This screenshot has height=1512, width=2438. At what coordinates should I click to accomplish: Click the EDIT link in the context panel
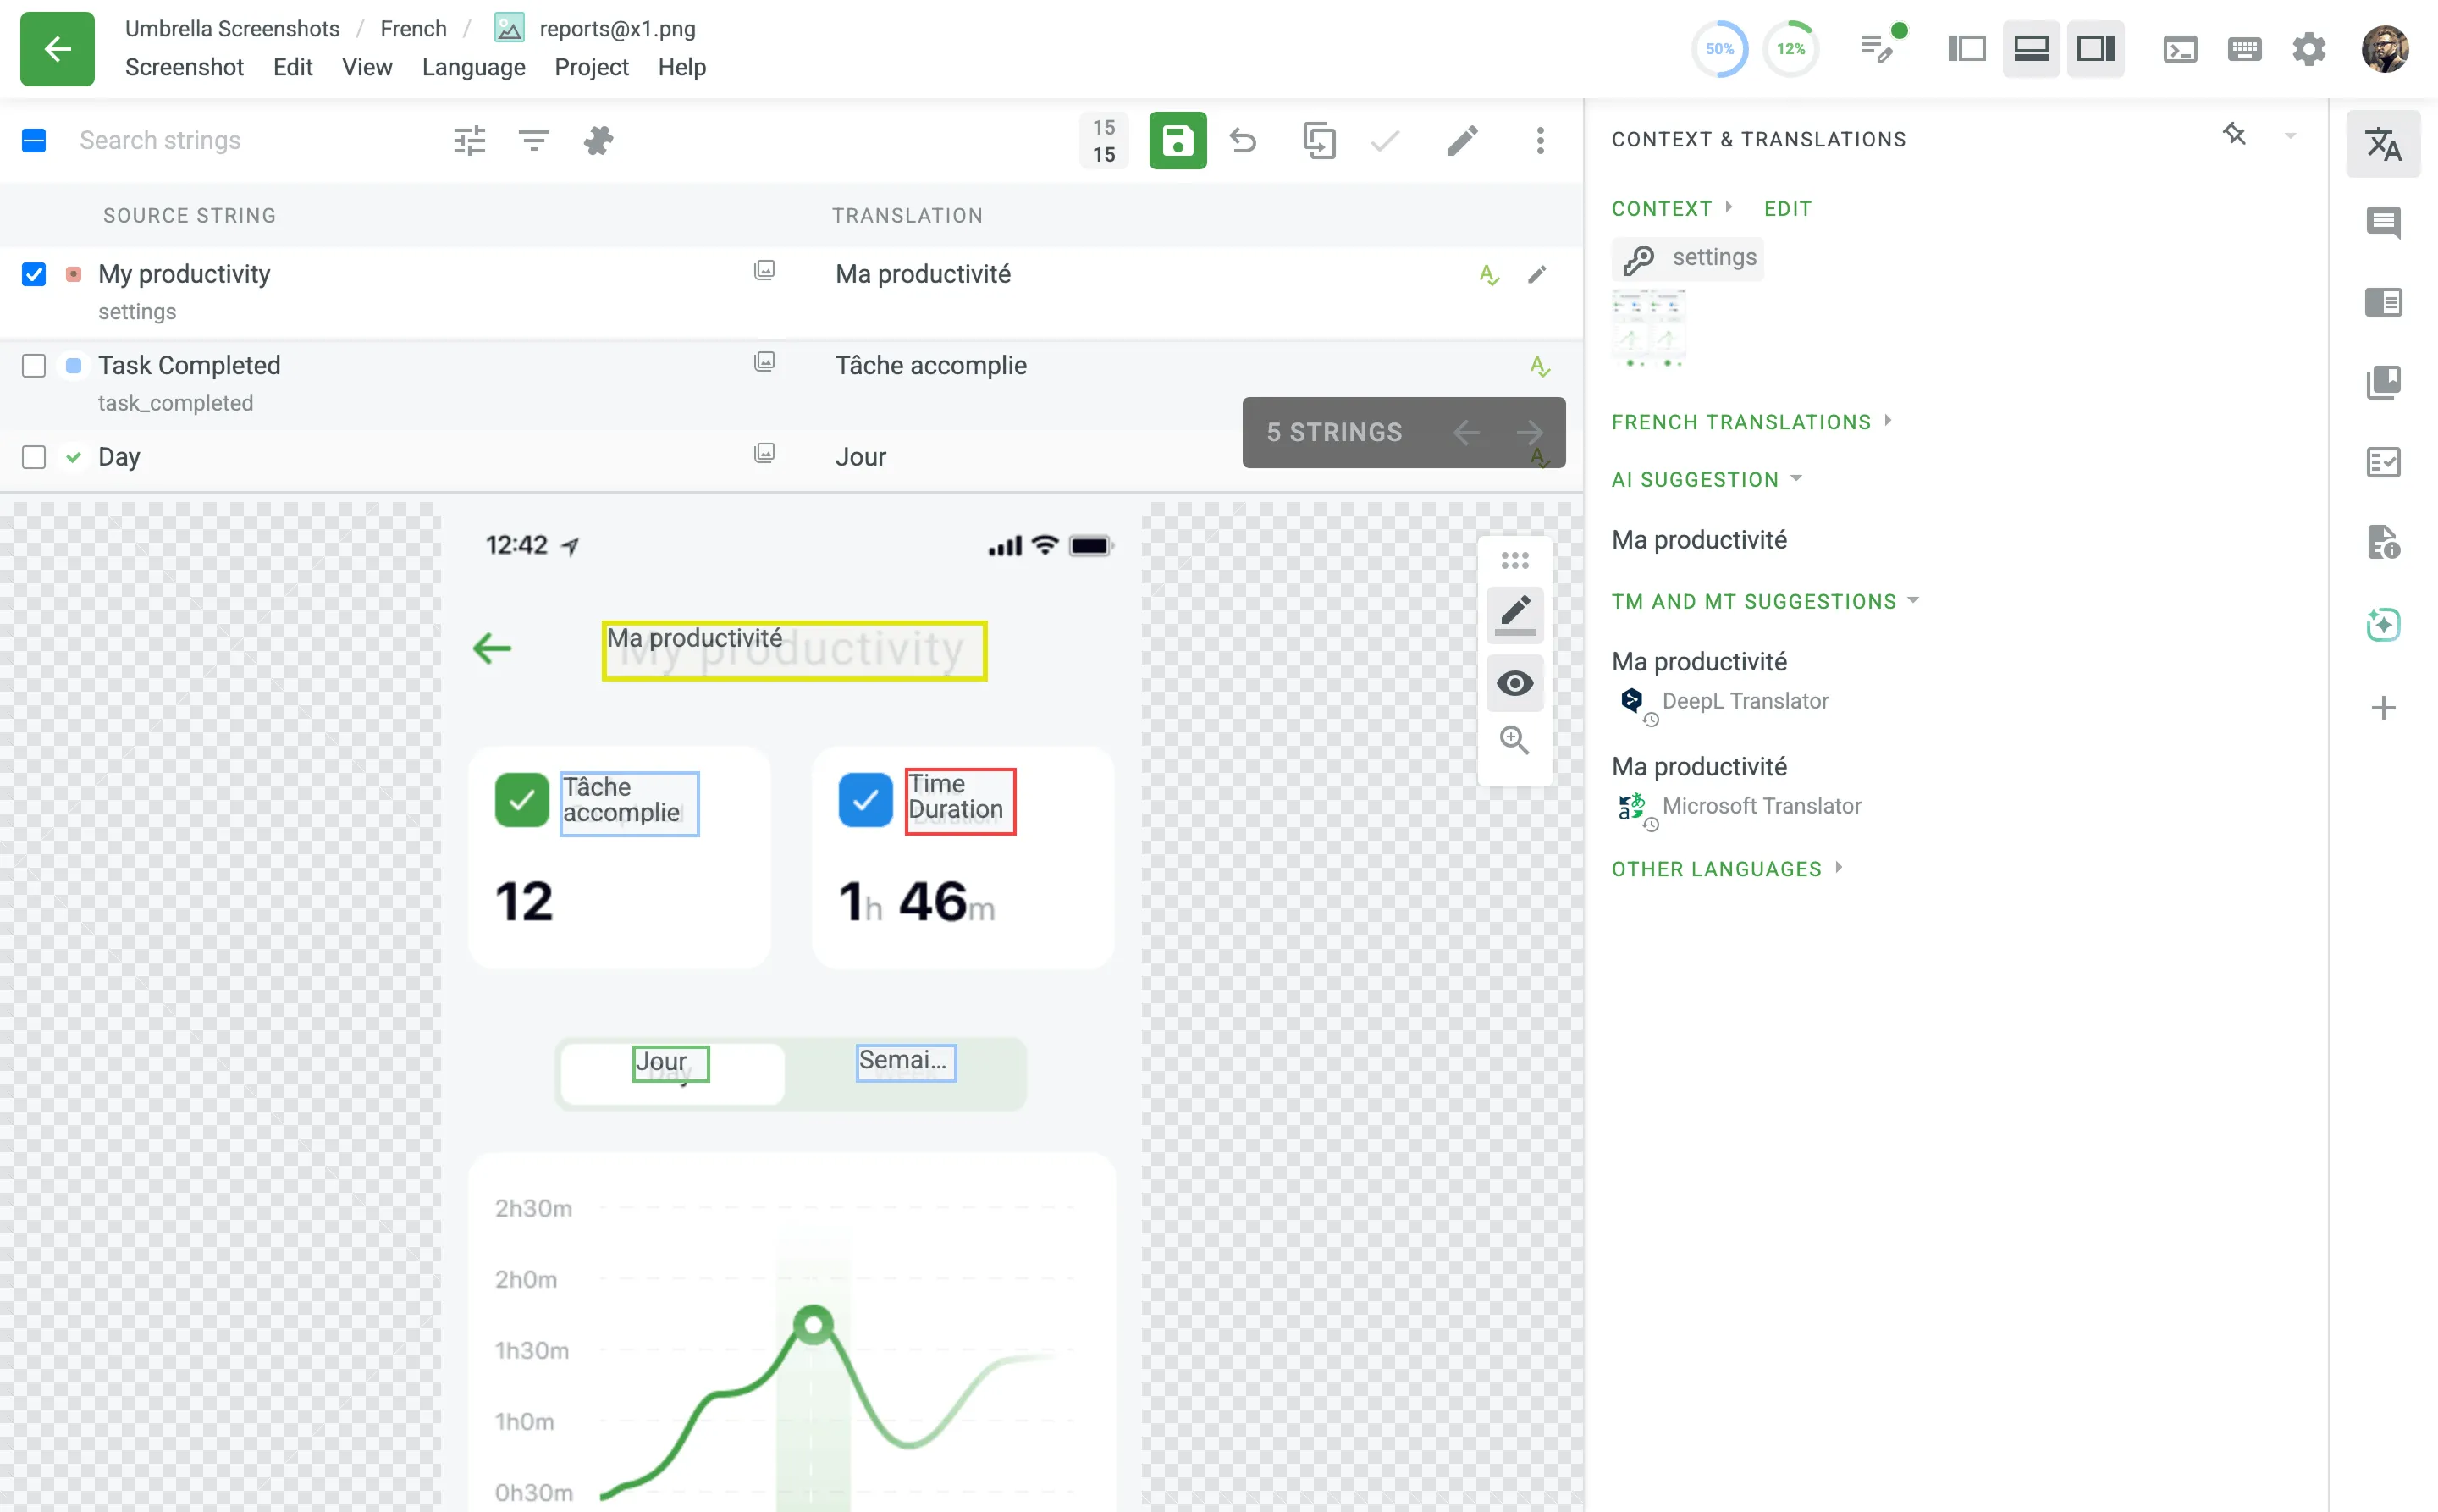pyautogui.click(x=1787, y=208)
